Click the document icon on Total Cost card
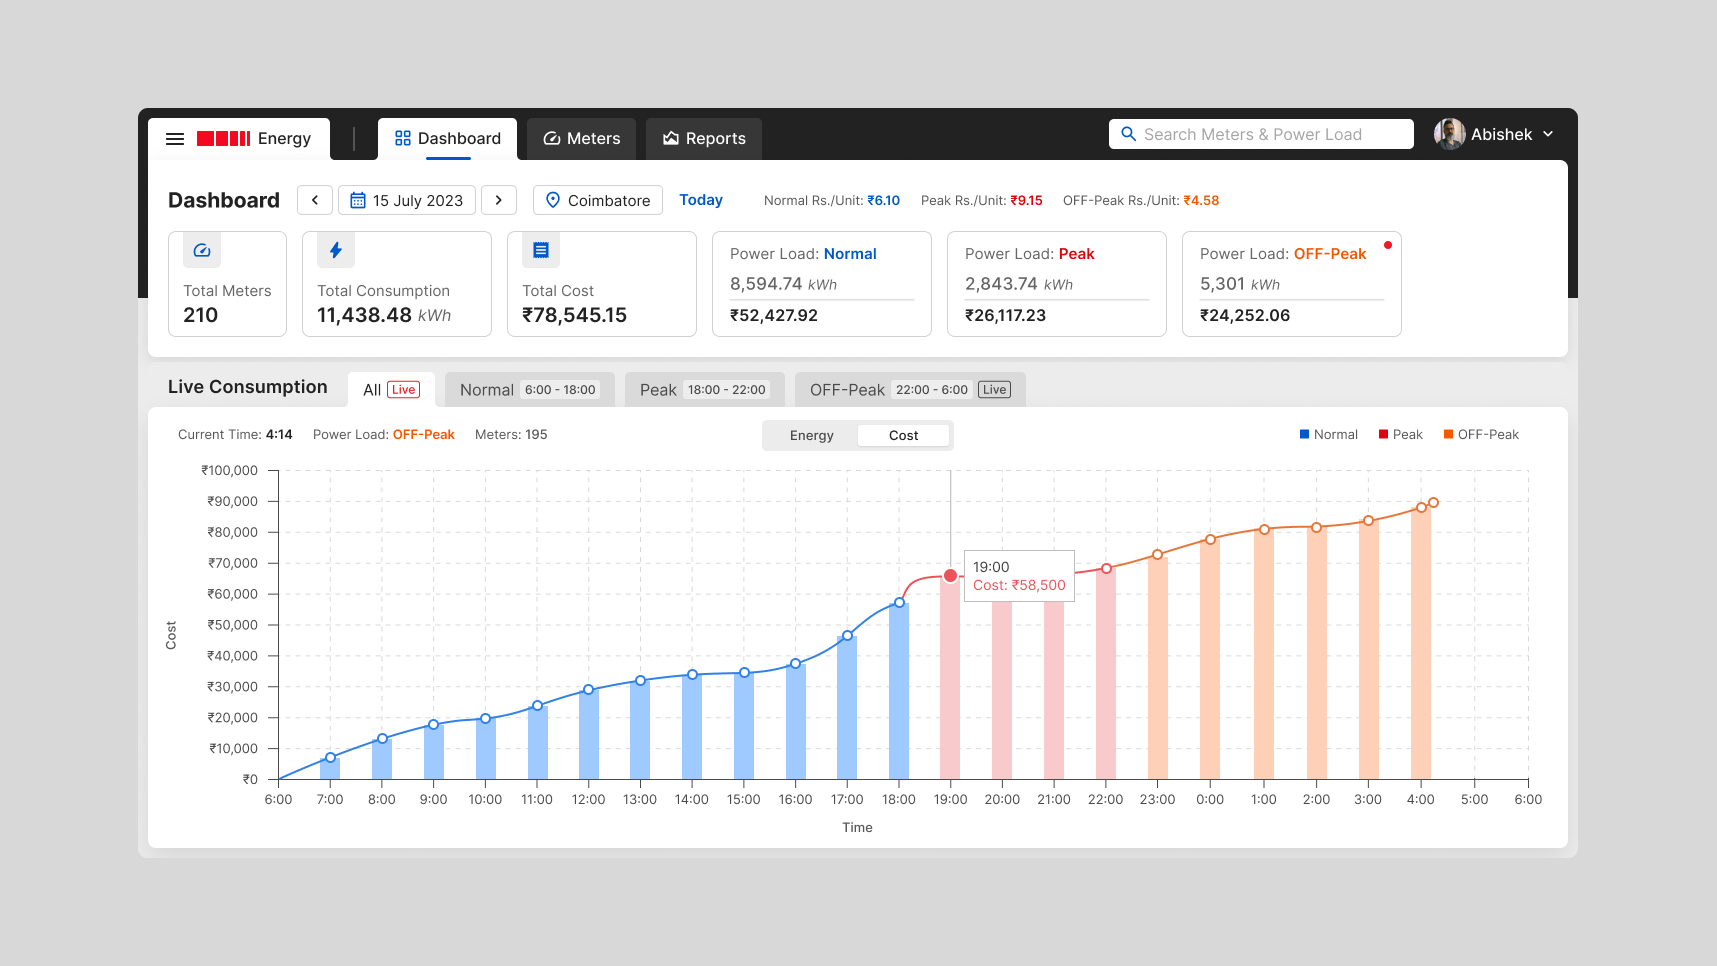Screen dimensions: 1717x966 [540, 250]
